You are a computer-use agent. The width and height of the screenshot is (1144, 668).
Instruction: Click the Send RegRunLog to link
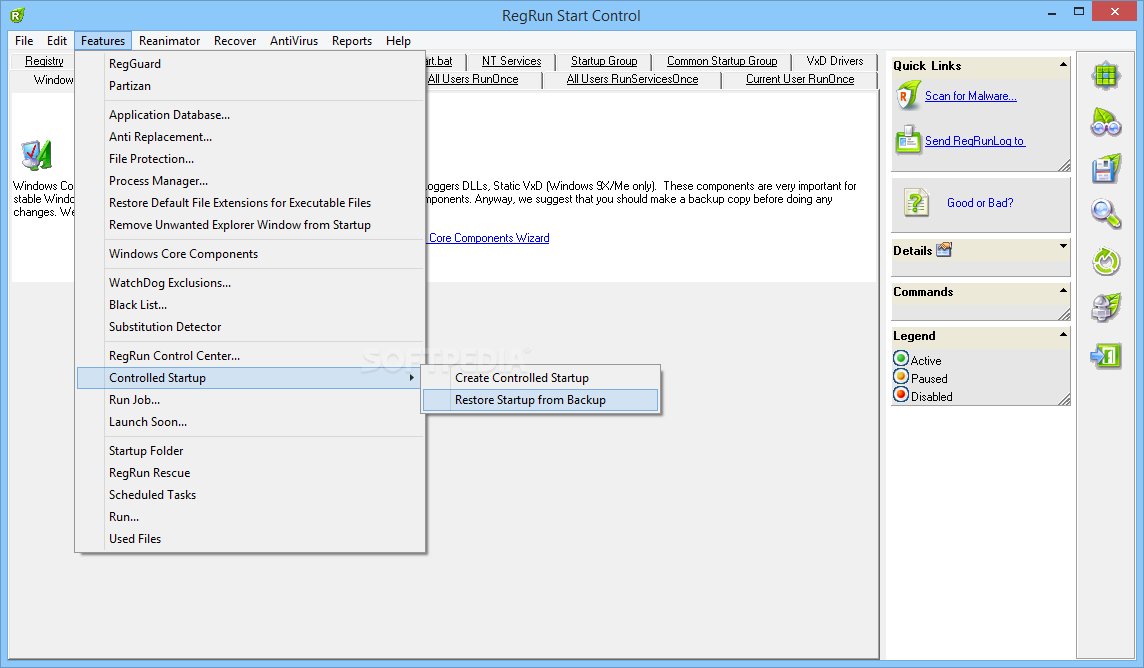click(975, 141)
